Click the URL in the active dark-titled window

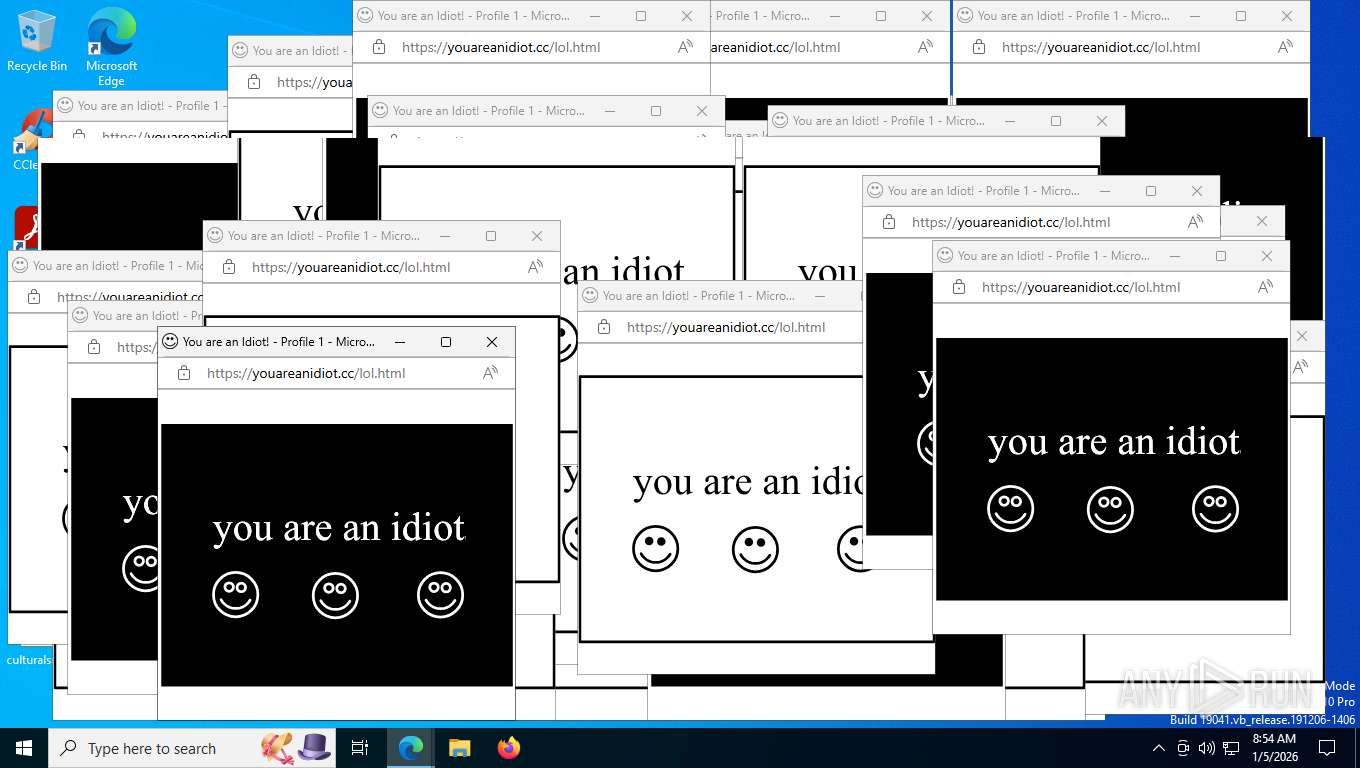point(306,373)
